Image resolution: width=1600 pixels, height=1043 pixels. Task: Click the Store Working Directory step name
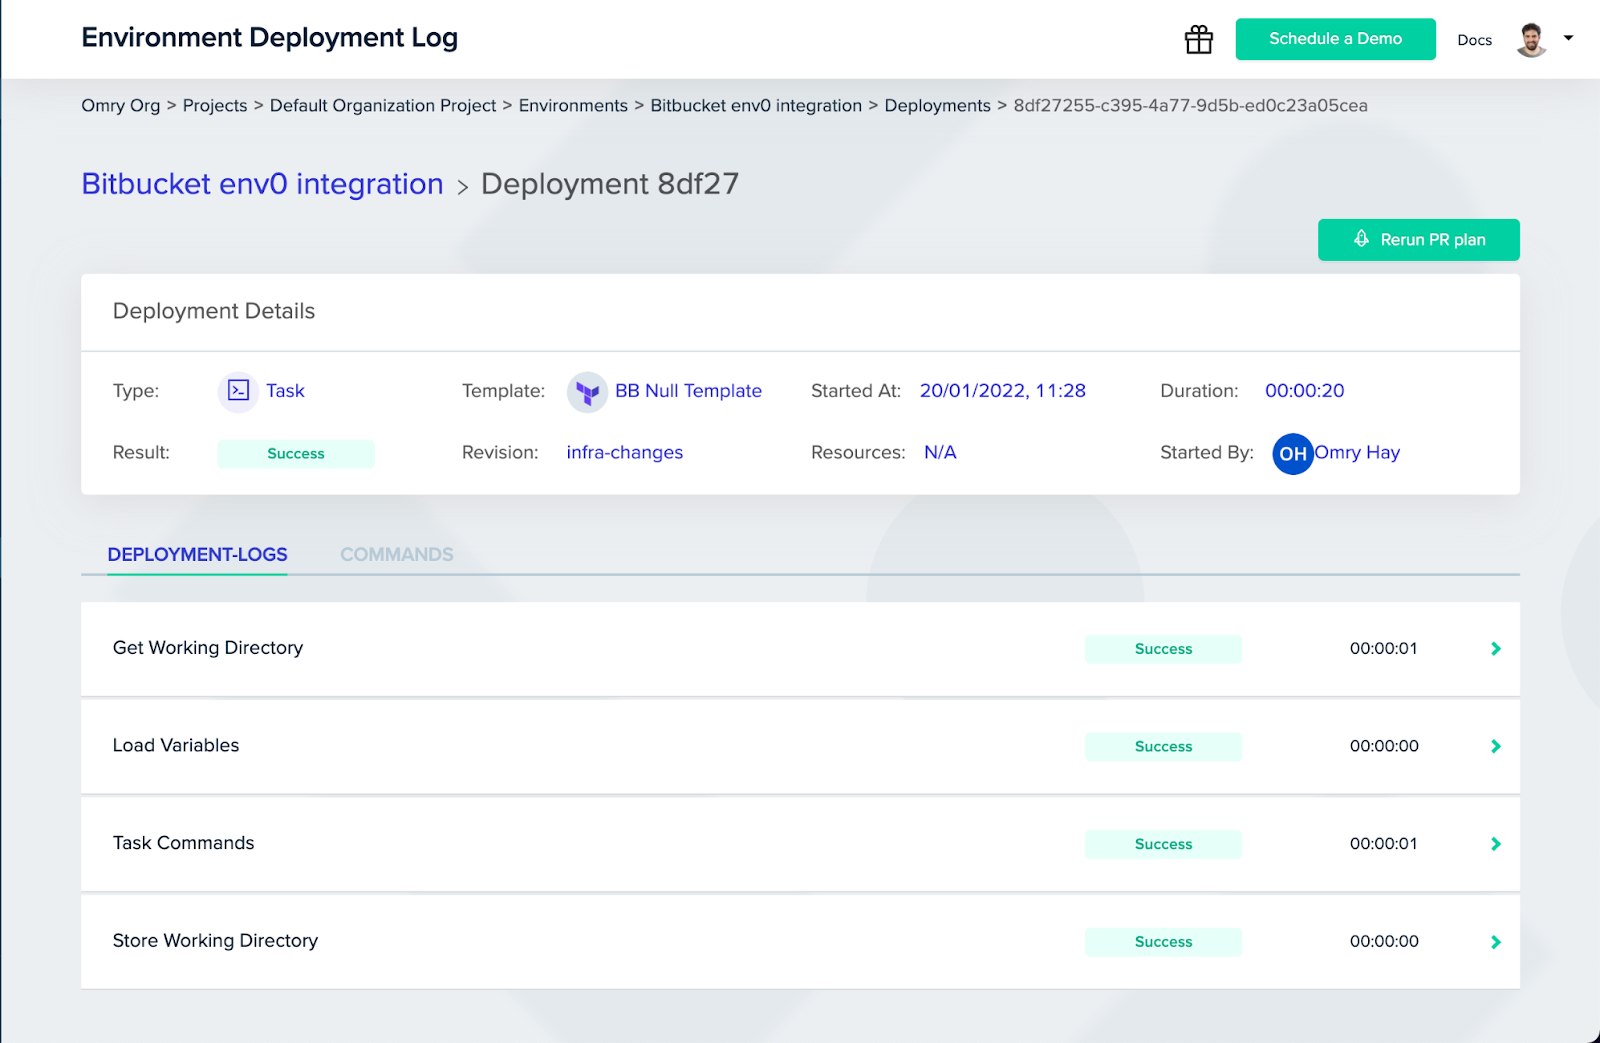pyautogui.click(x=215, y=941)
